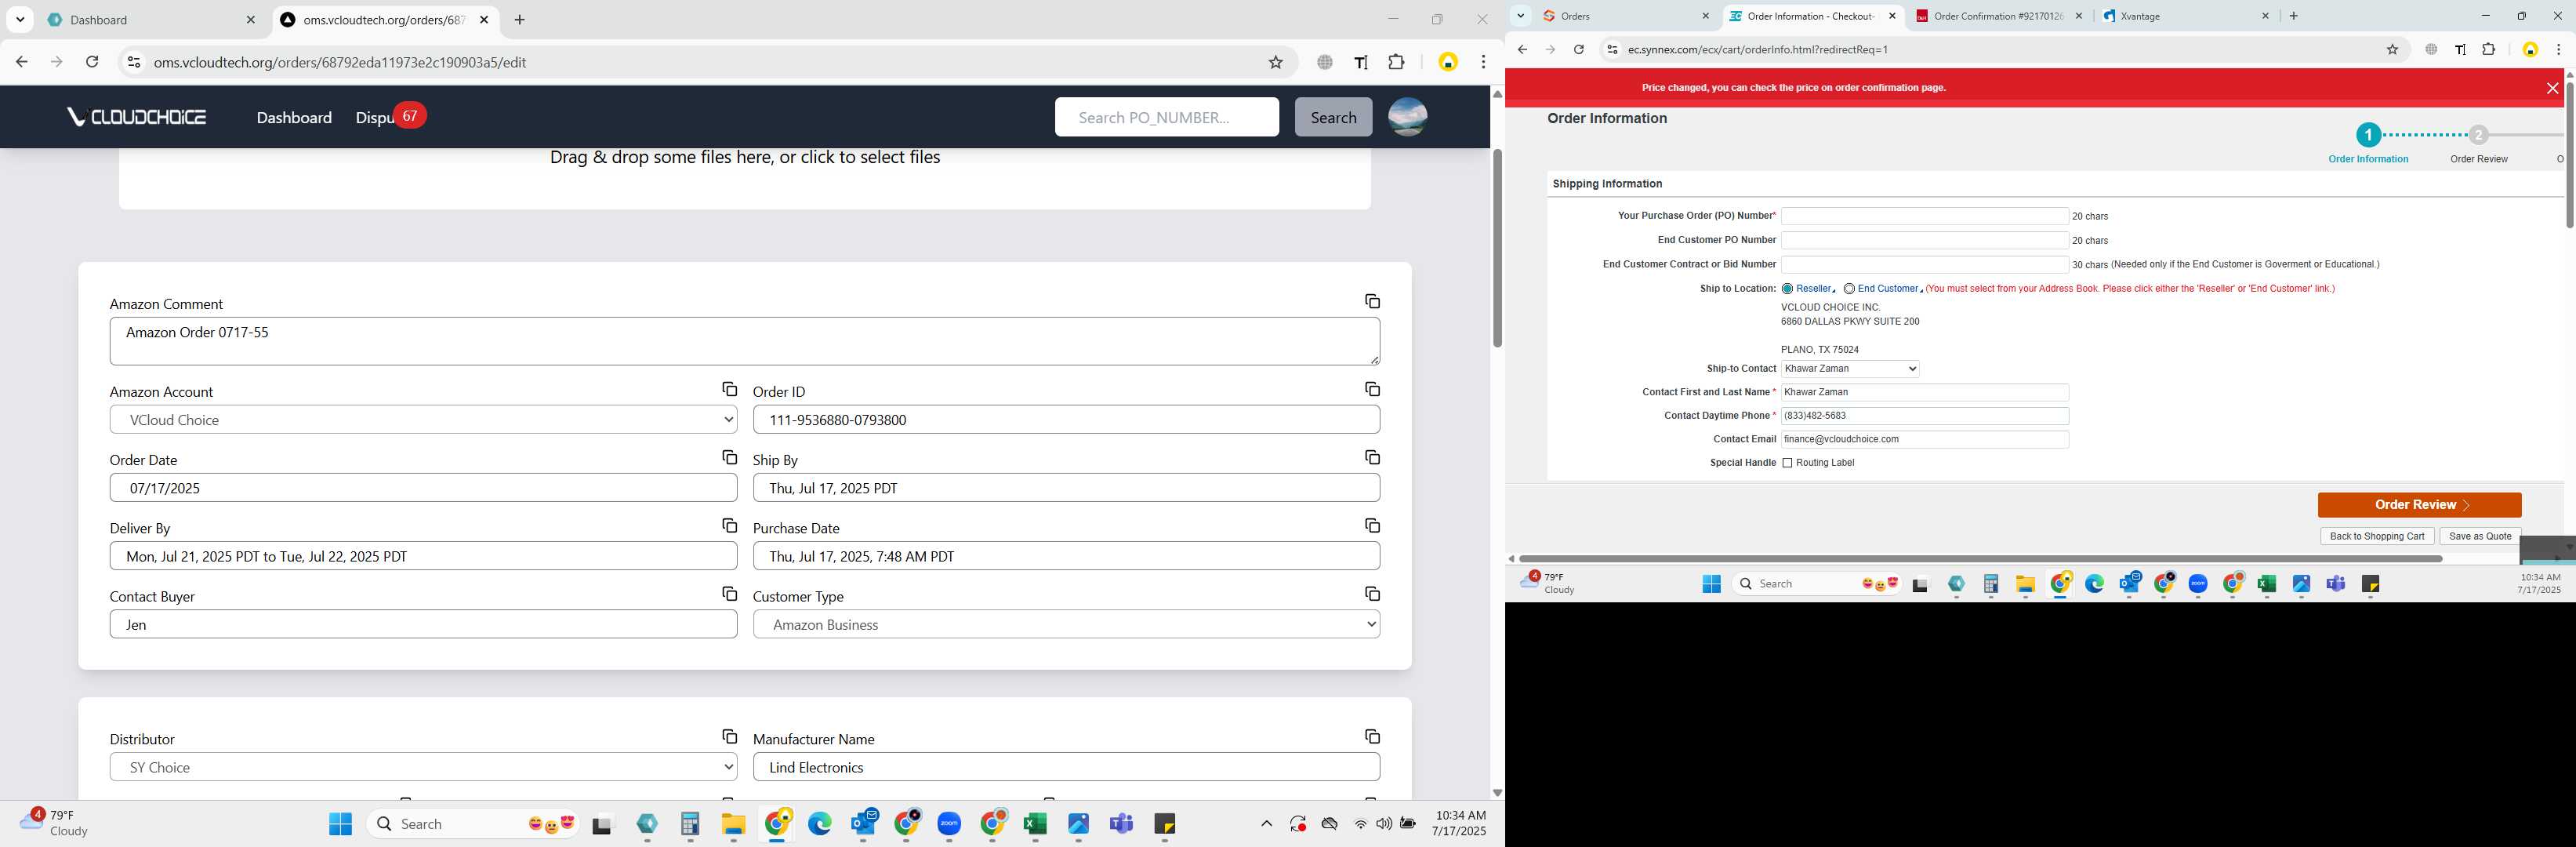
Task: Copy the Purchase Date value
Action: point(1372,525)
